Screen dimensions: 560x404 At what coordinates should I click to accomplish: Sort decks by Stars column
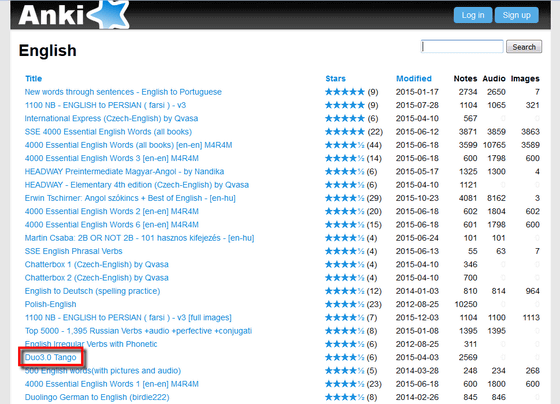(335, 79)
